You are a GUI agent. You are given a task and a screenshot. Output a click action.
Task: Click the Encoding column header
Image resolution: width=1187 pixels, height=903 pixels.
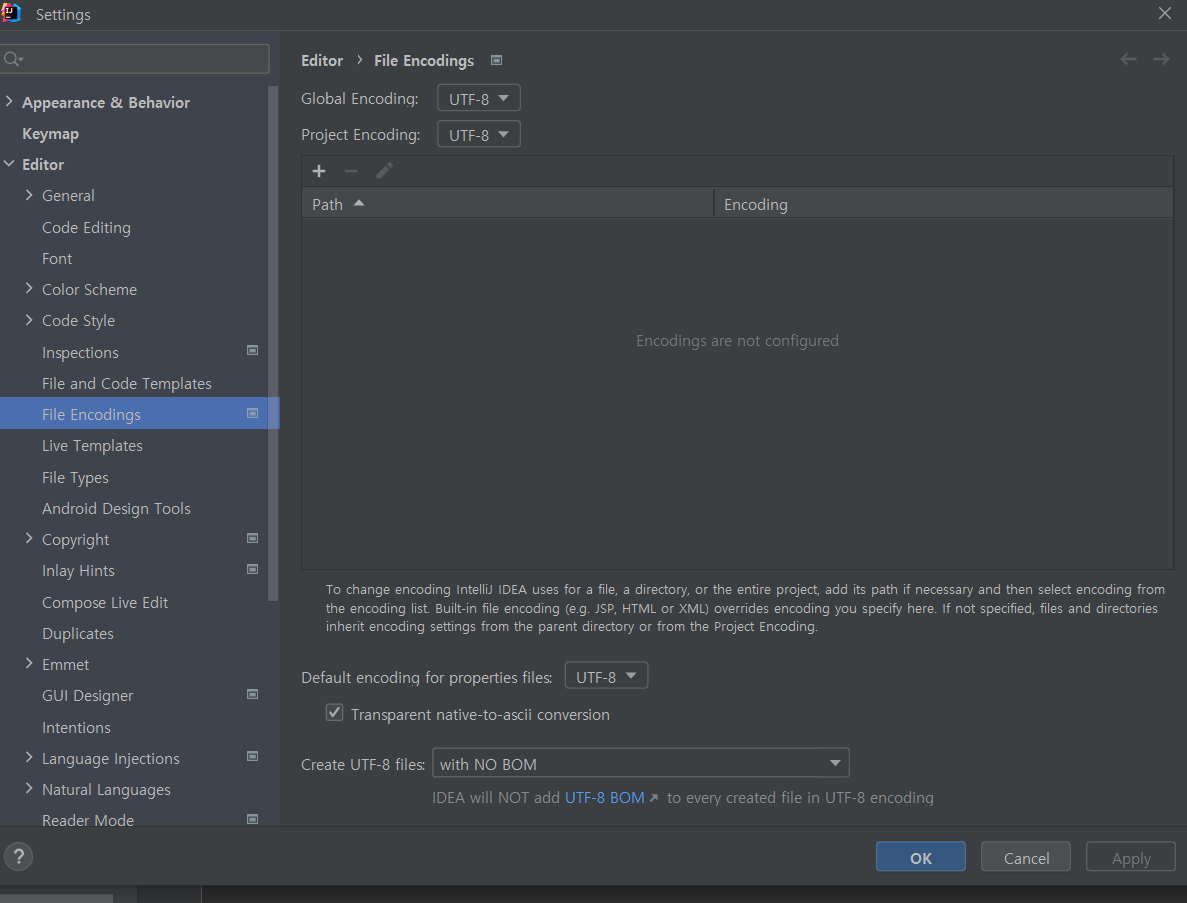click(x=944, y=204)
